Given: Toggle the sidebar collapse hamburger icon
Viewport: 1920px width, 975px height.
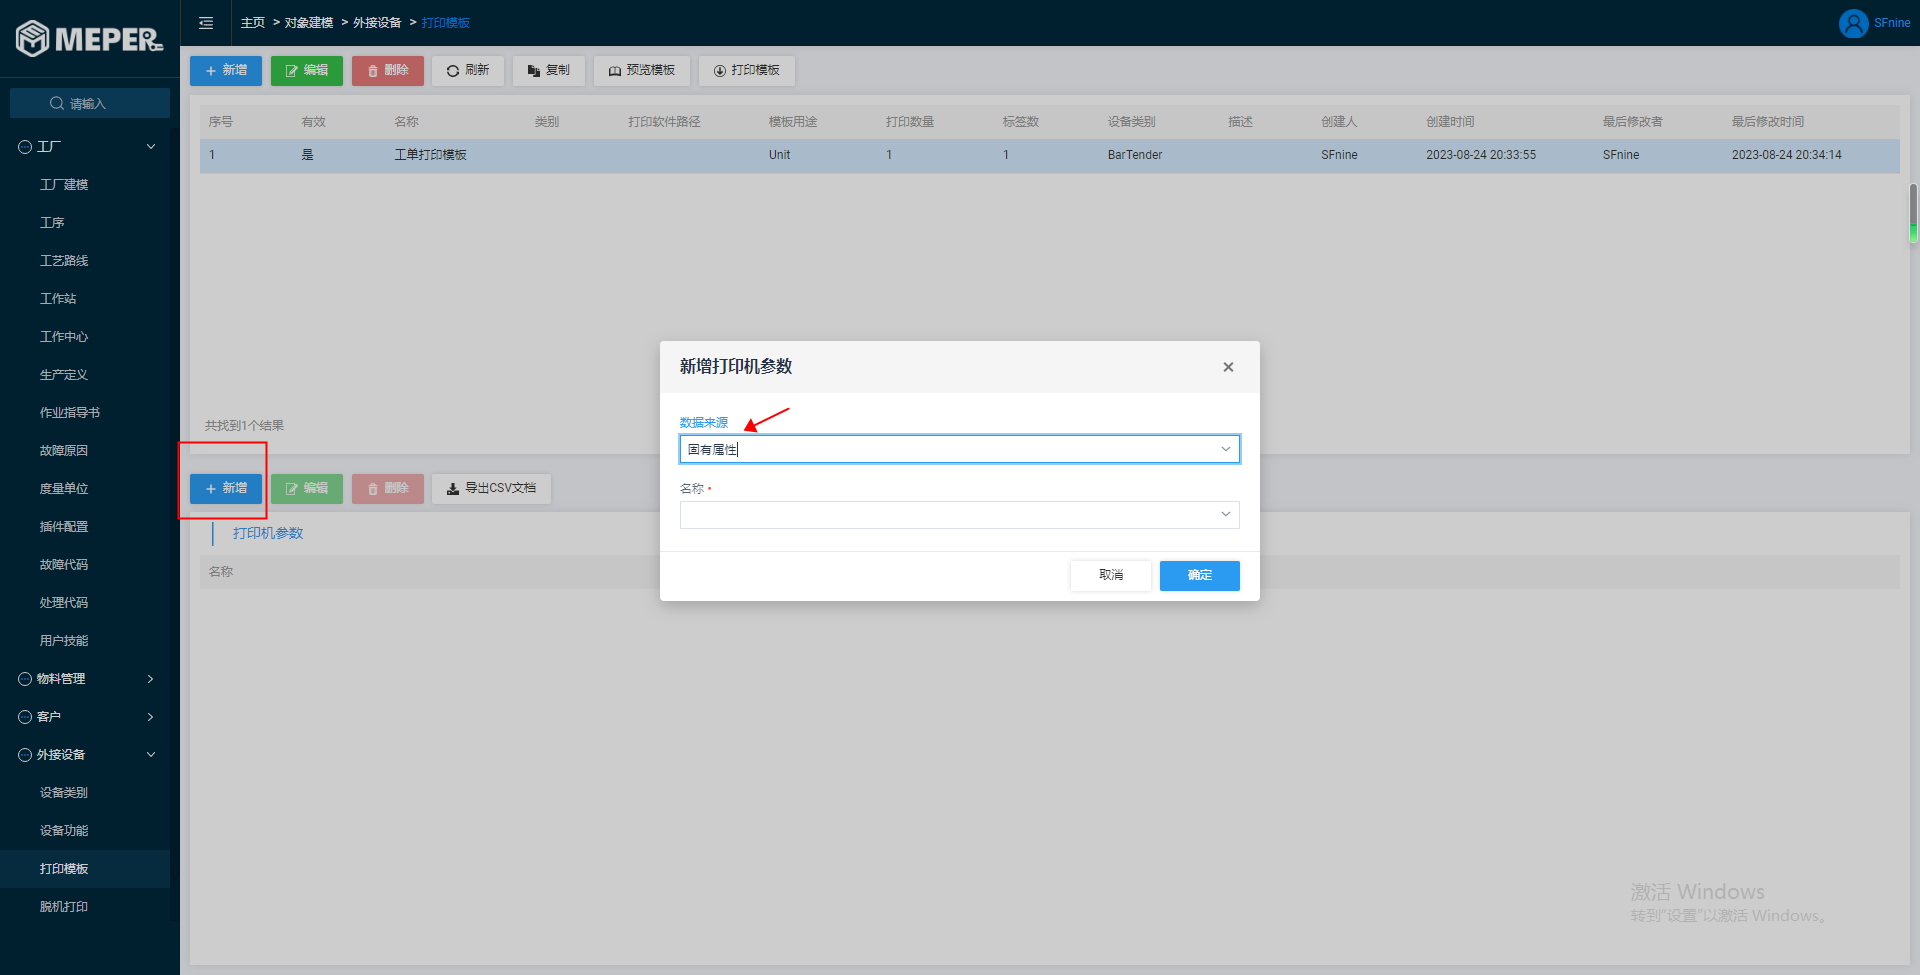Looking at the screenshot, I should (206, 23).
